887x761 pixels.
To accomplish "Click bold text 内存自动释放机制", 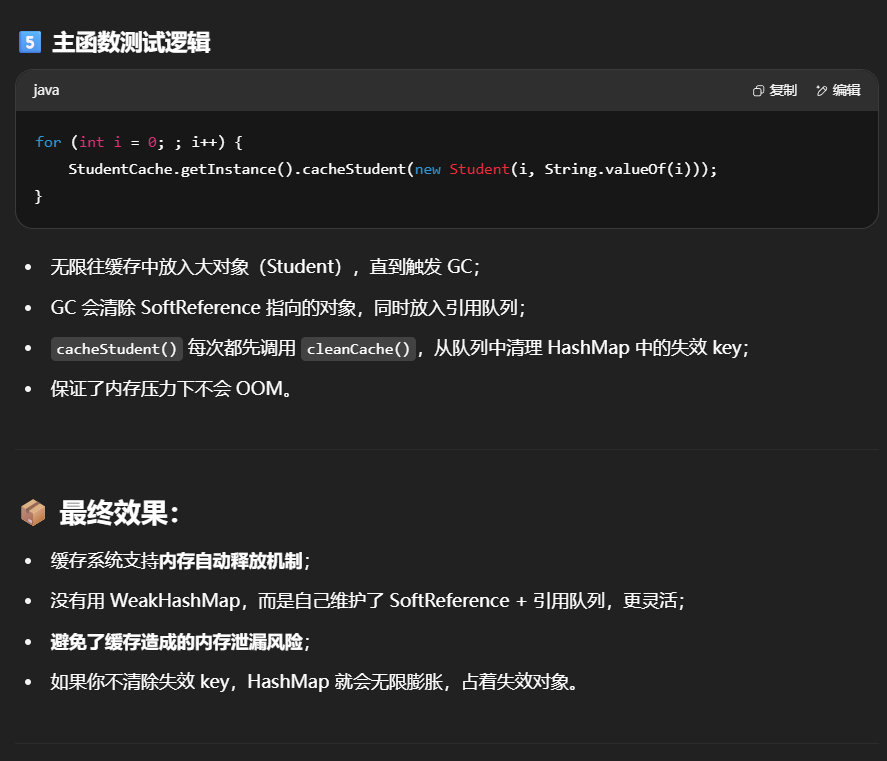I will pyautogui.click(x=230, y=561).
